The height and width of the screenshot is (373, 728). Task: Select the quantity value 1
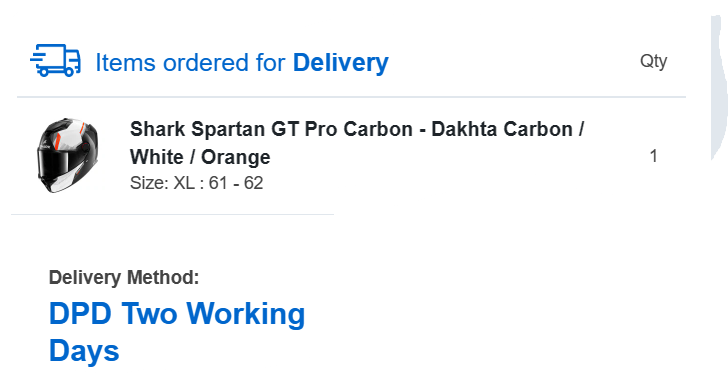pos(653,157)
